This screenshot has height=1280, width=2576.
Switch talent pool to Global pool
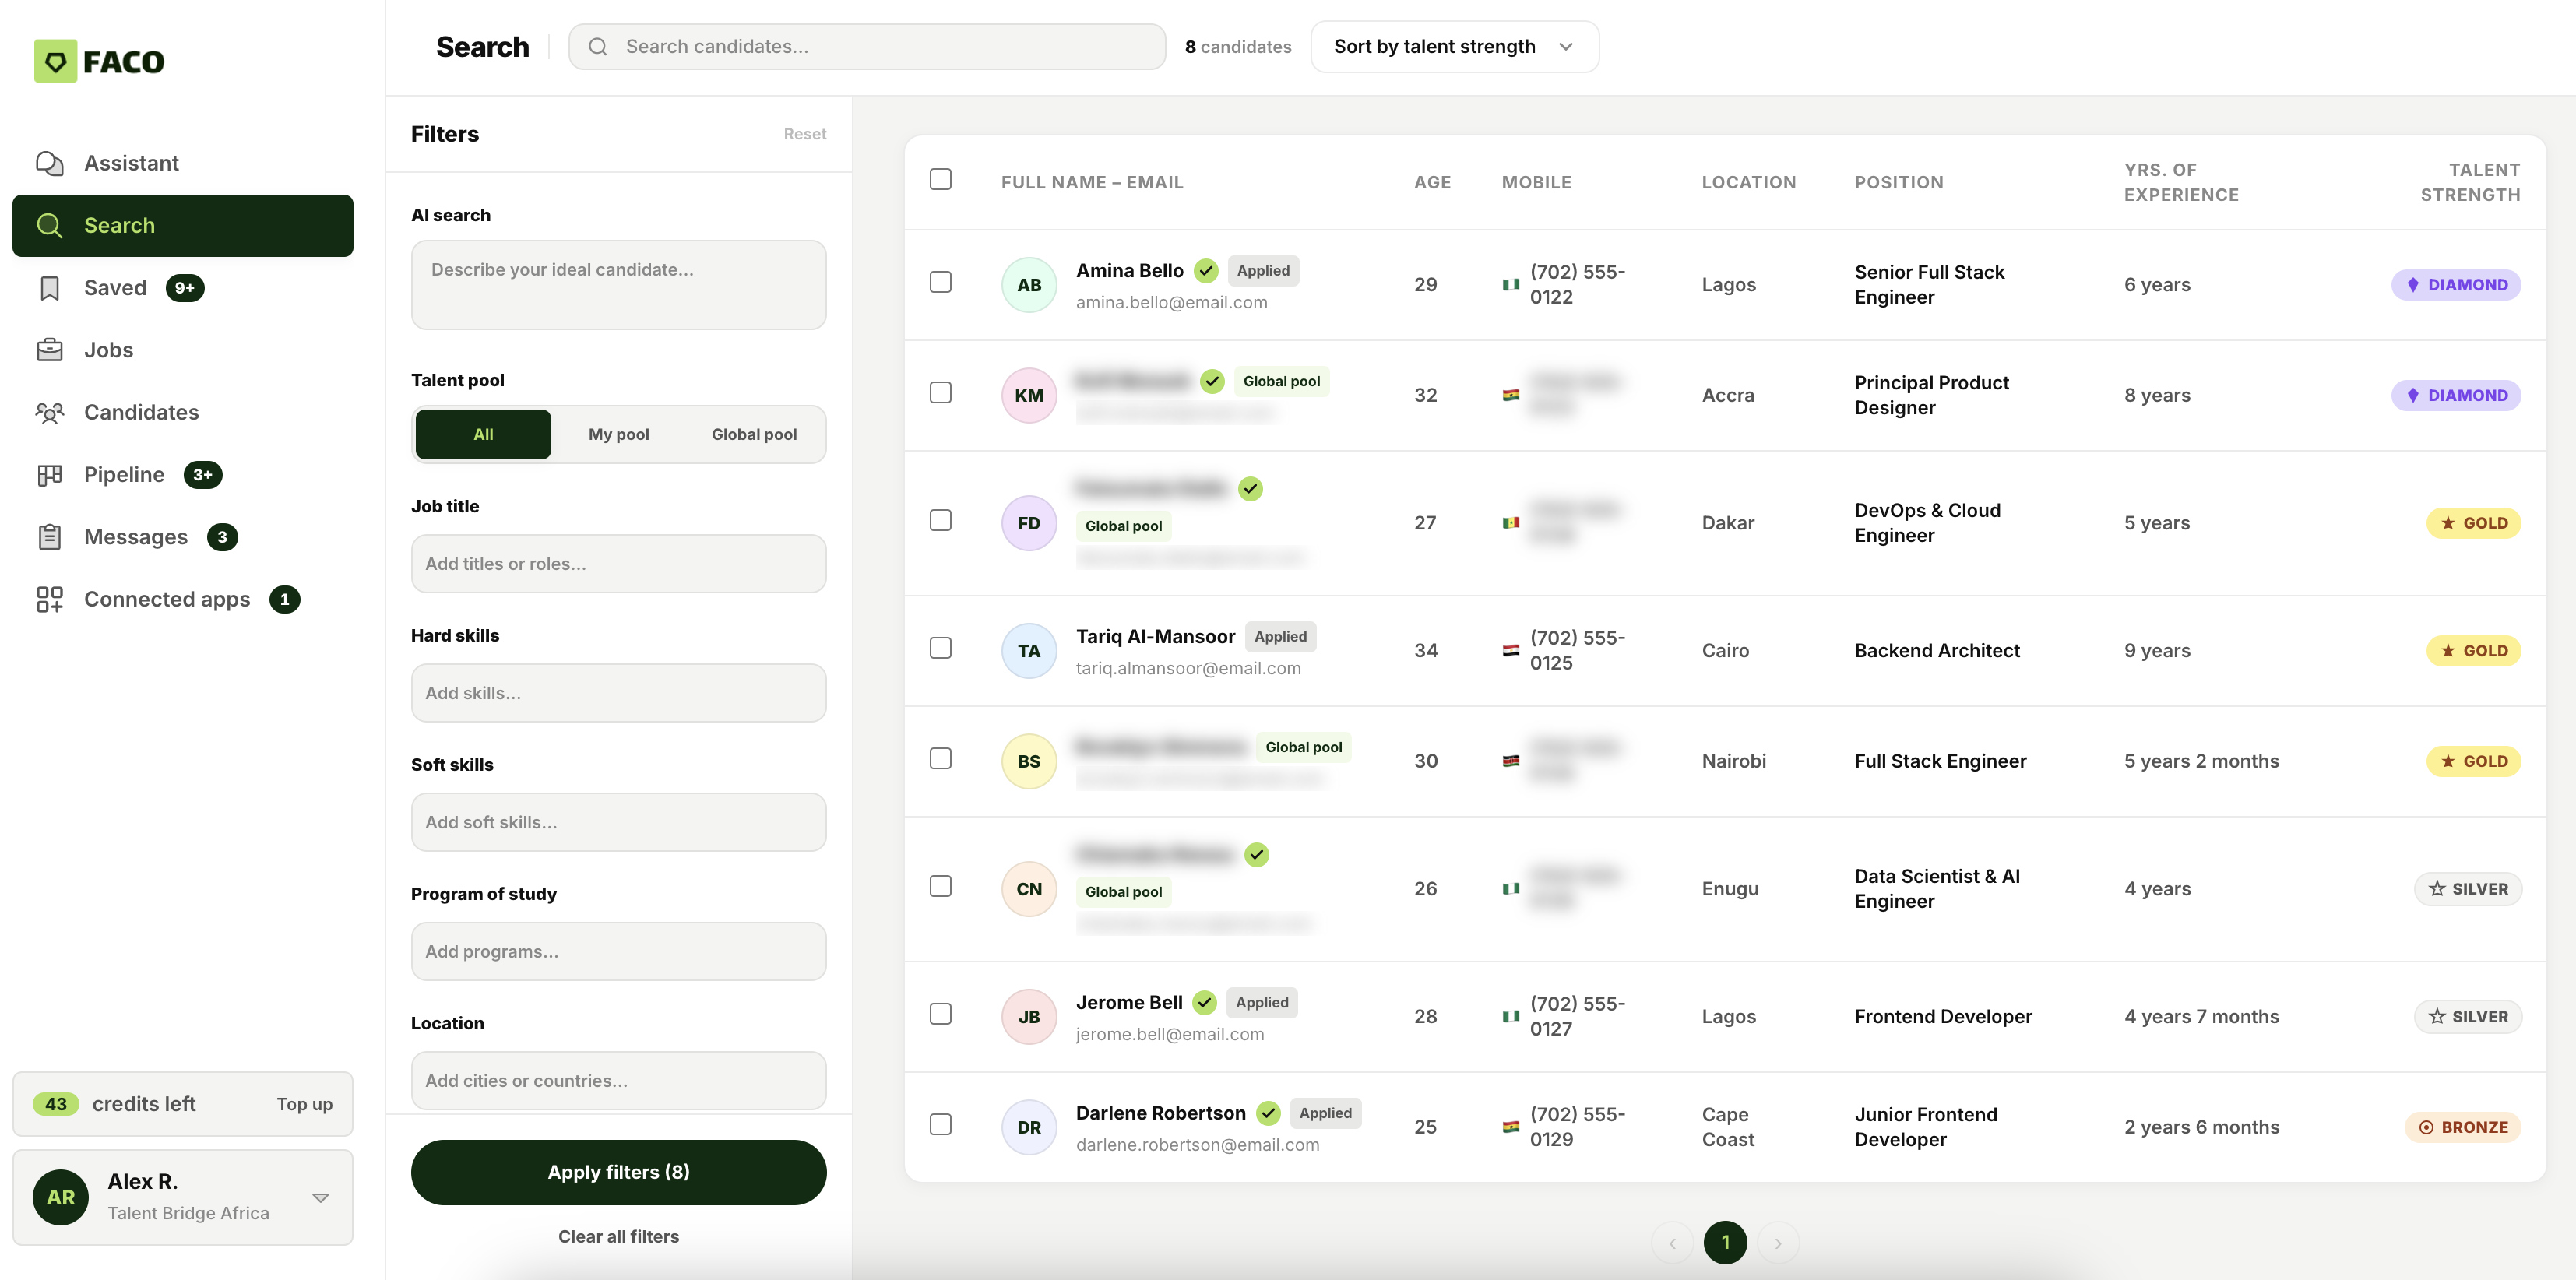[754, 435]
